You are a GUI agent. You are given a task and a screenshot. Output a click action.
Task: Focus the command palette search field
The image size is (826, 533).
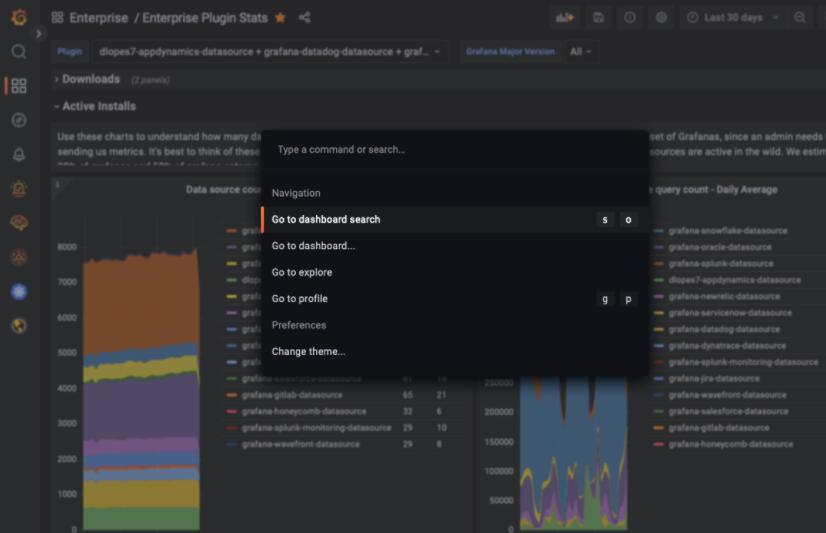(455, 150)
